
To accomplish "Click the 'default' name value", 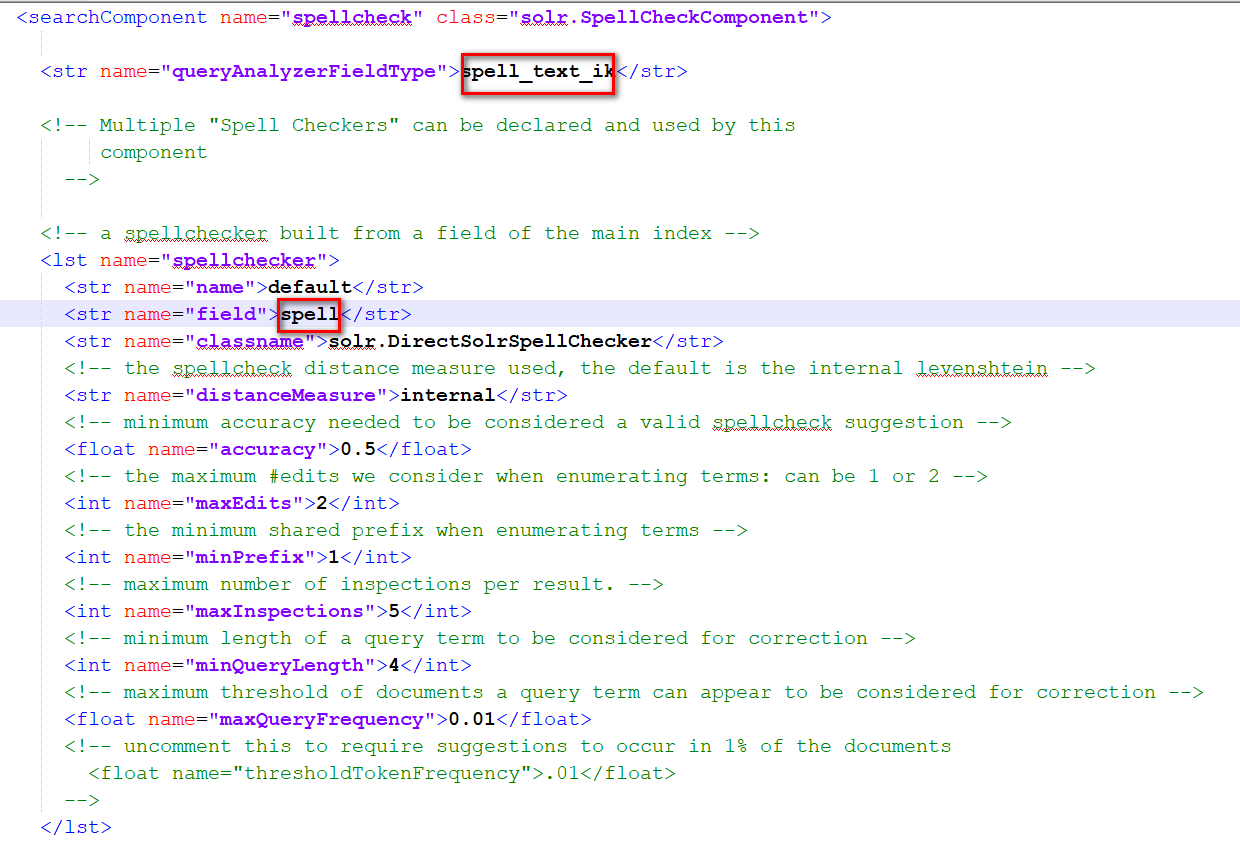I will (x=303, y=288).
